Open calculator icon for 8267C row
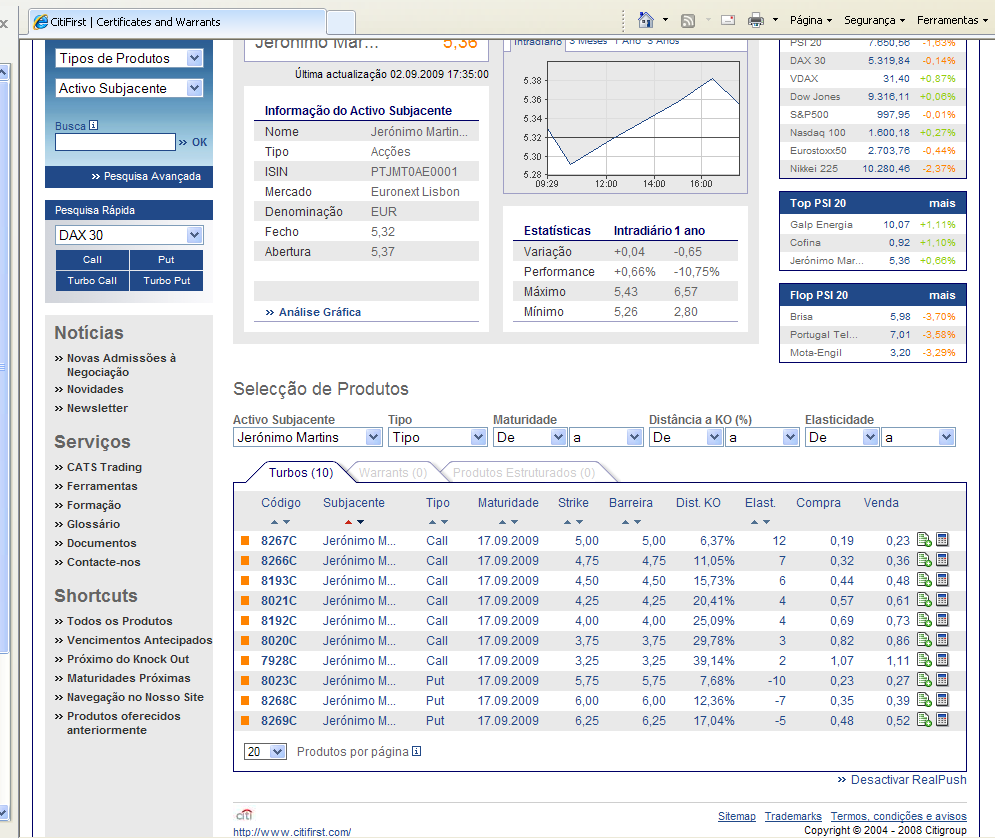 click(942, 539)
